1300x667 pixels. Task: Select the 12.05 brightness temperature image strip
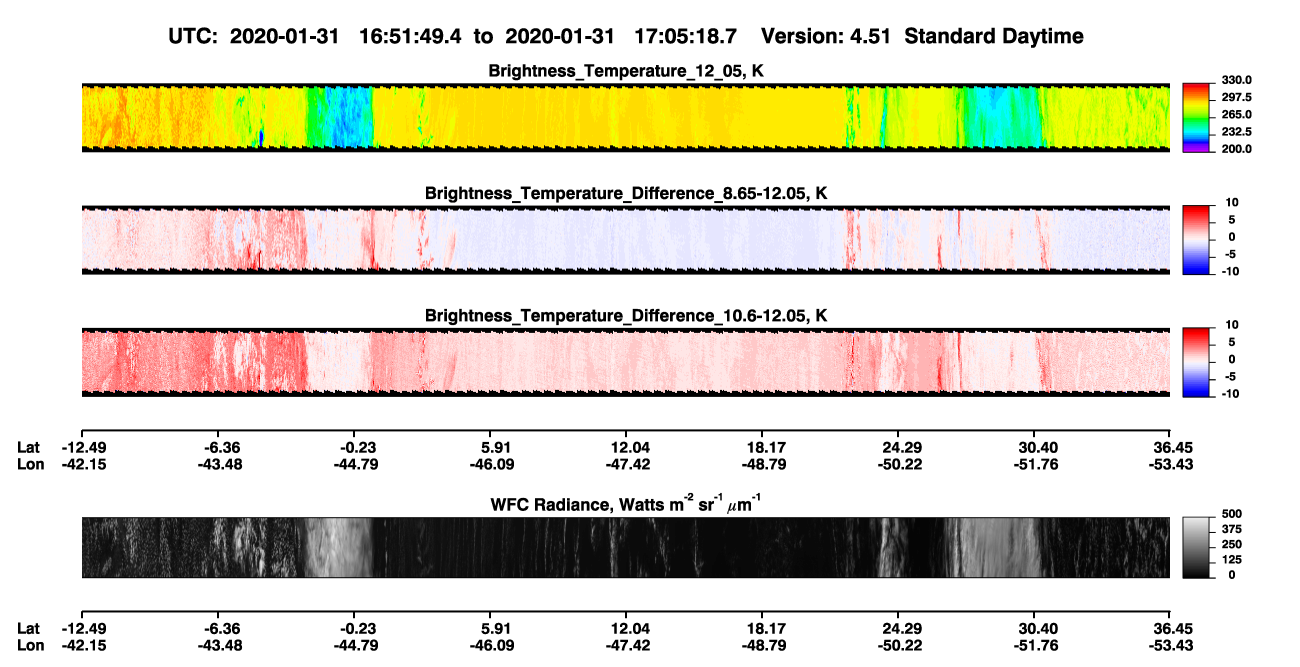pyautogui.click(x=625, y=118)
